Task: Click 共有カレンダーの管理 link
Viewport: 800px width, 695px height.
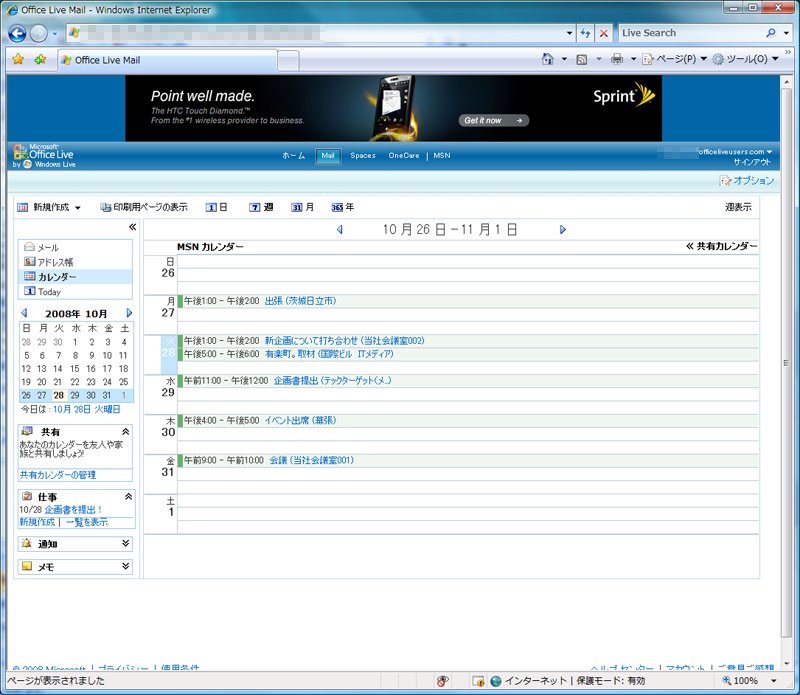Action: click(x=58, y=475)
